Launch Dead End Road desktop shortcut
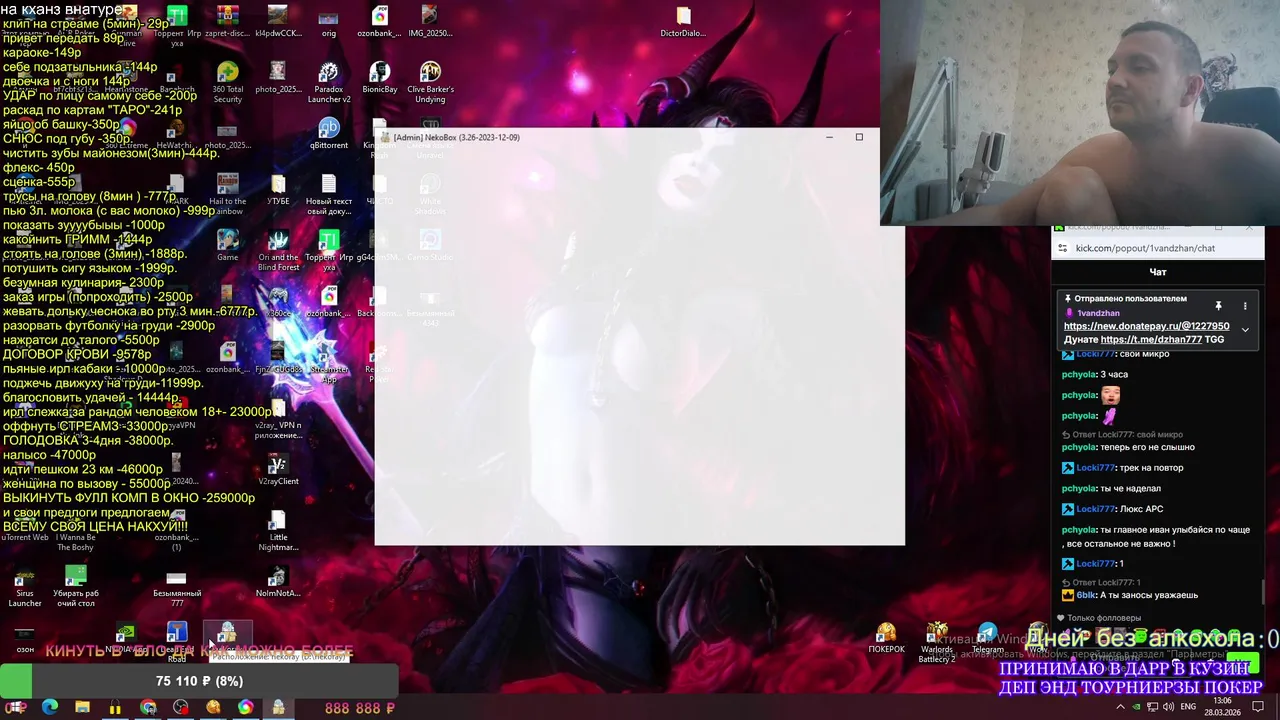Image resolution: width=1280 pixels, height=720 pixels. [177, 640]
